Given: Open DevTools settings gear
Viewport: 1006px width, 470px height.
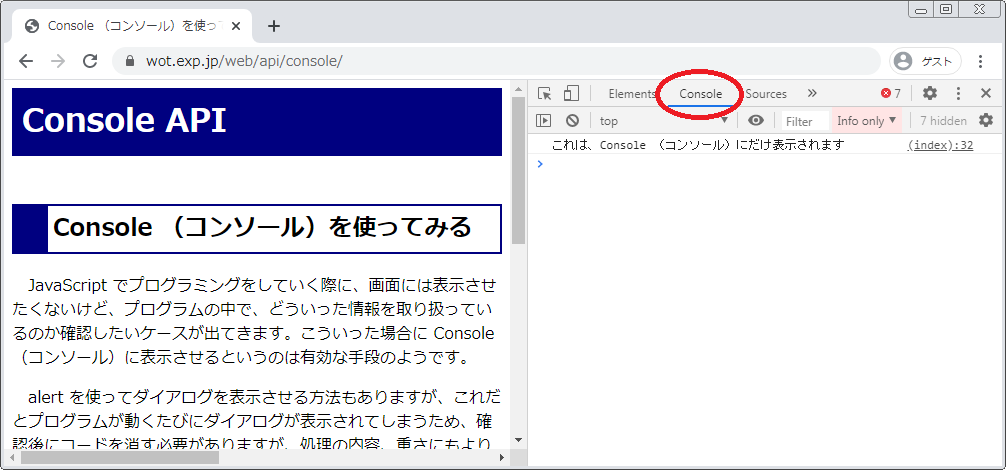Looking at the screenshot, I should [x=930, y=94].
